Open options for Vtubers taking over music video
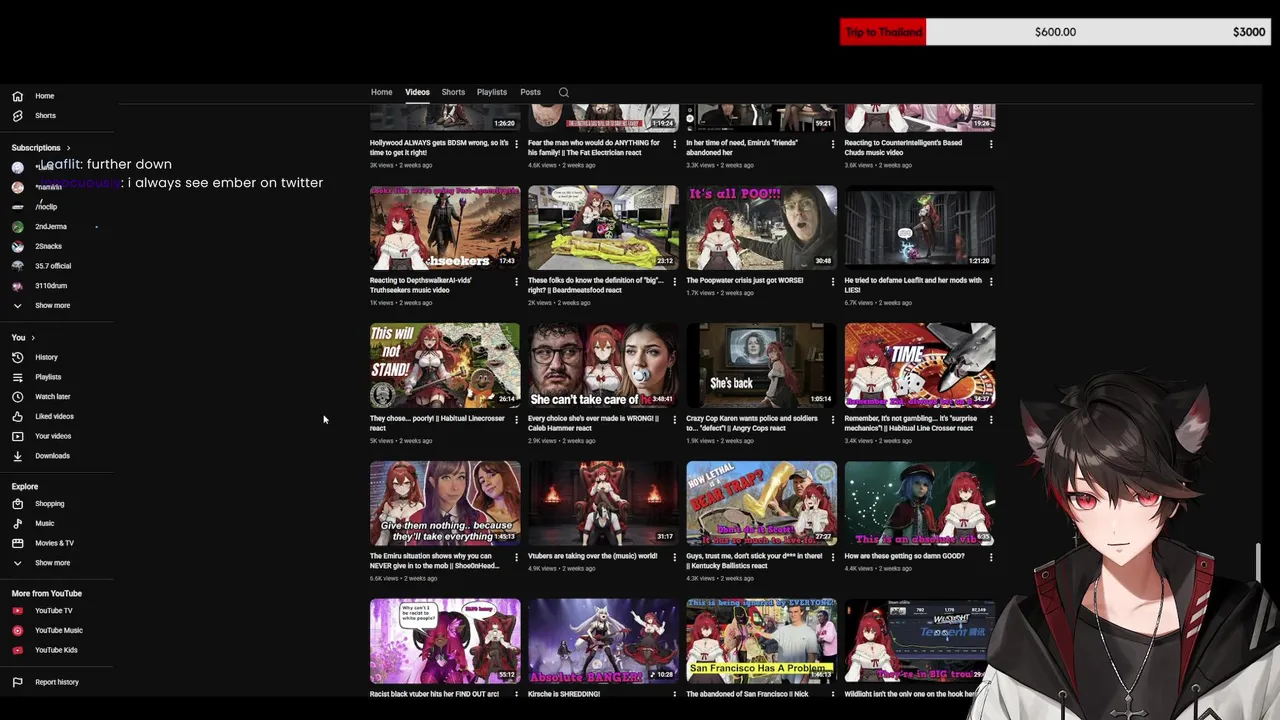 coord(674,557)
